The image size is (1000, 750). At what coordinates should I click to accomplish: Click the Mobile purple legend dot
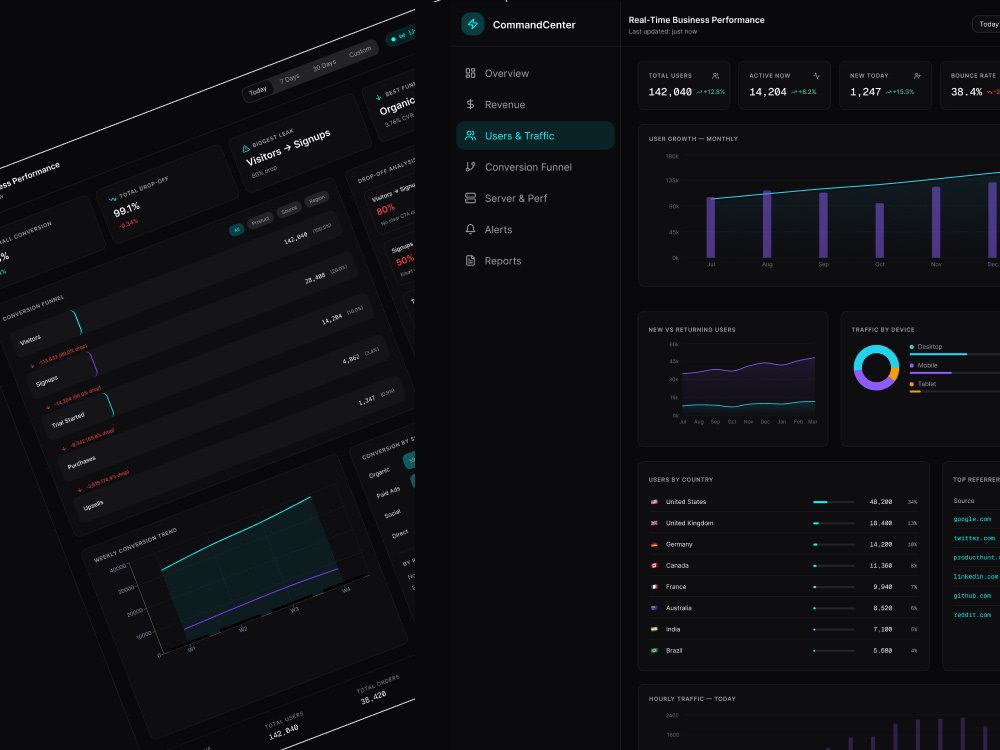911,365
